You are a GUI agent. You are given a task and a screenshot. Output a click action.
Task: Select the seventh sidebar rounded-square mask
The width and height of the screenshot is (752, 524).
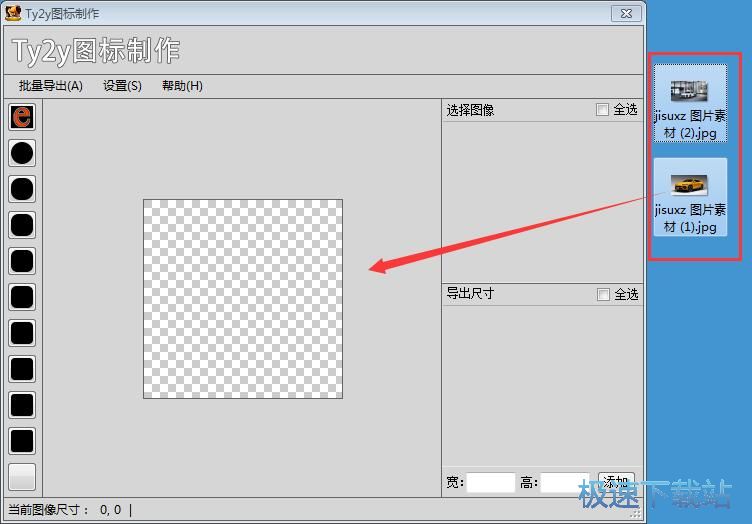coord(22,333)
